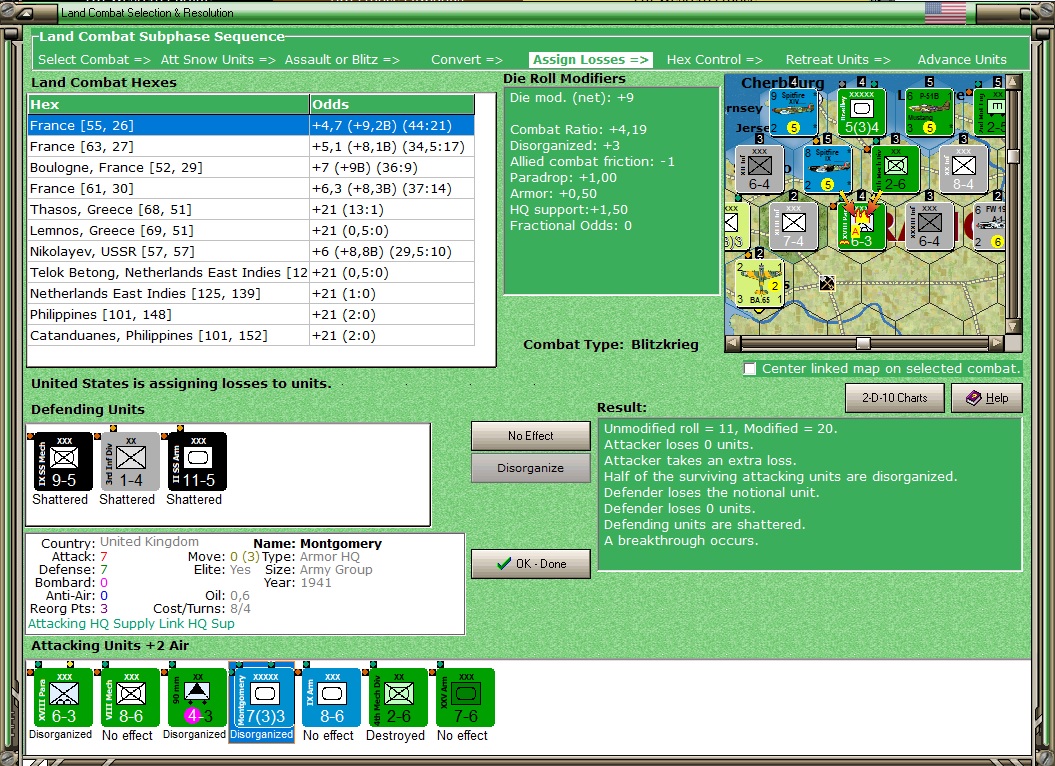Select the Assault or Blitz subphase step
1055x766 pixels.
coord(342,59)
